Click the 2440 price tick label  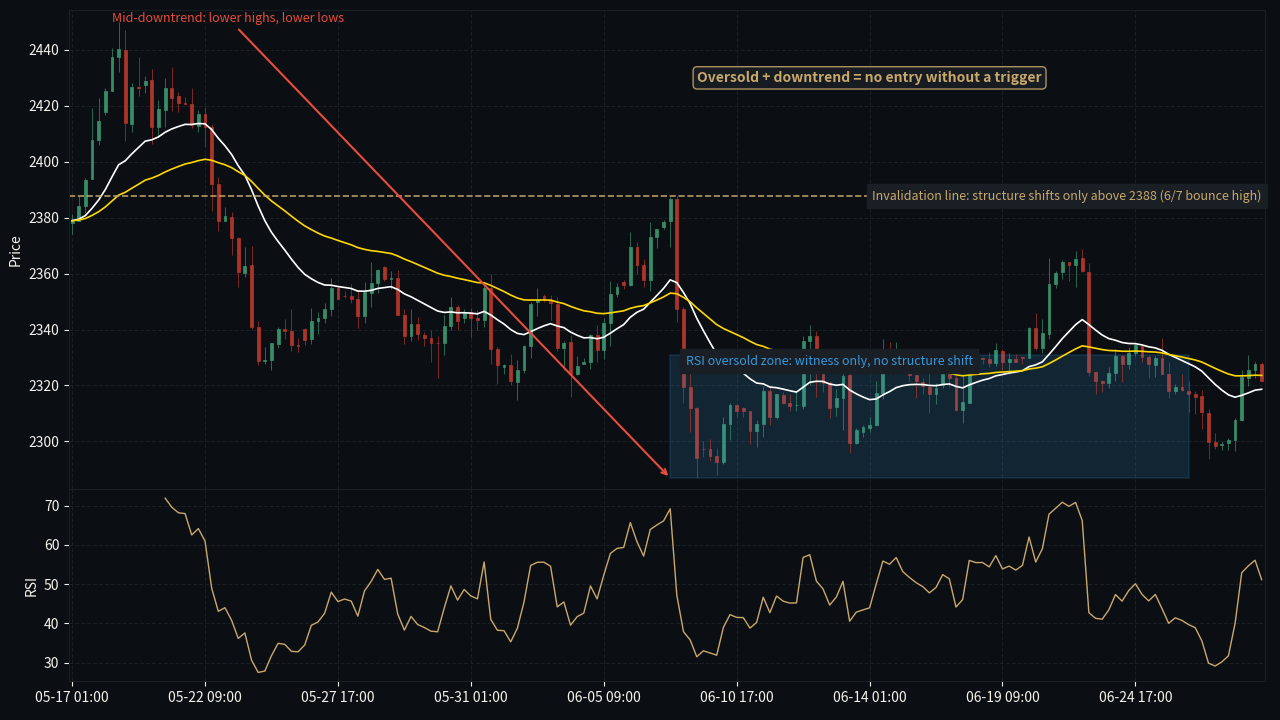pyautogui.click(x=45, y=50)
